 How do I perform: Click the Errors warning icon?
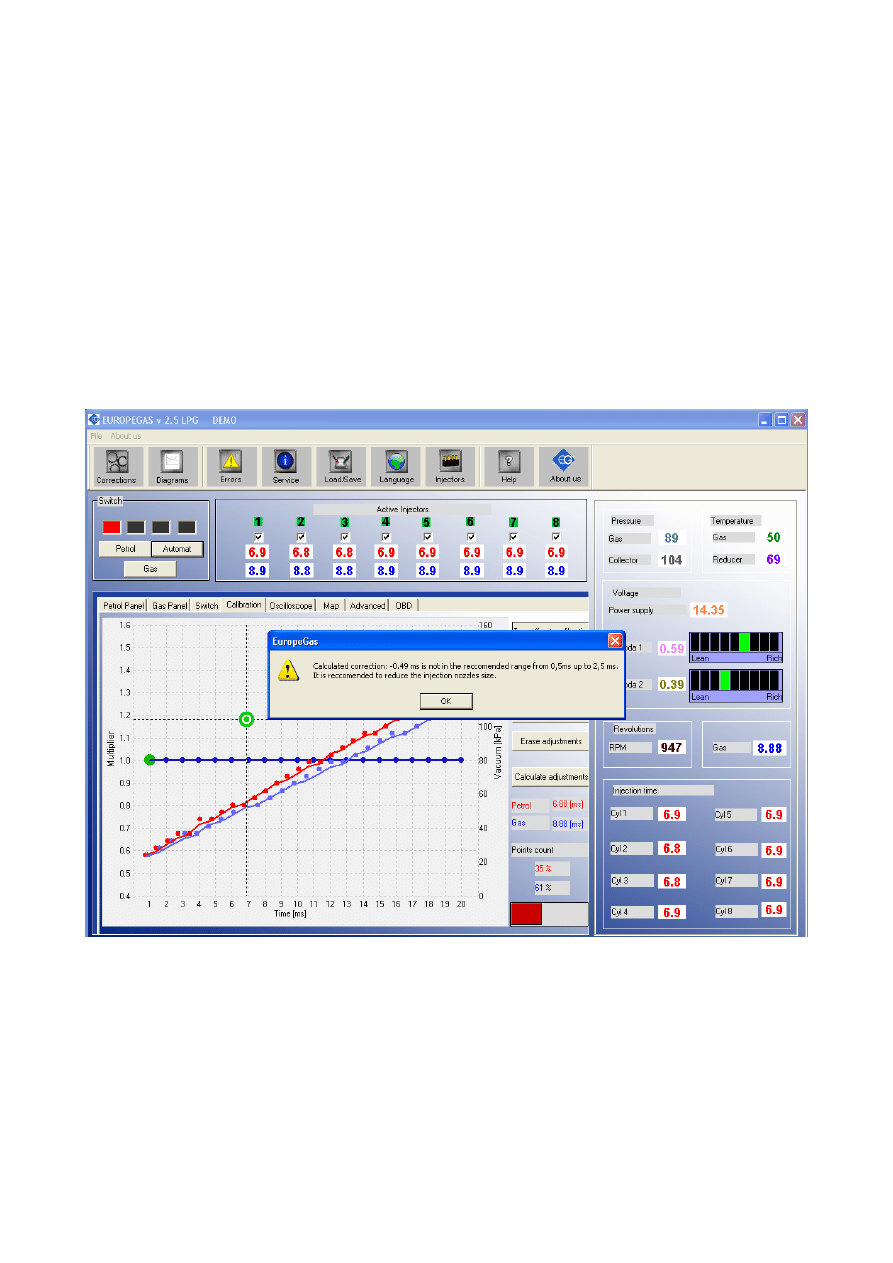231,466
